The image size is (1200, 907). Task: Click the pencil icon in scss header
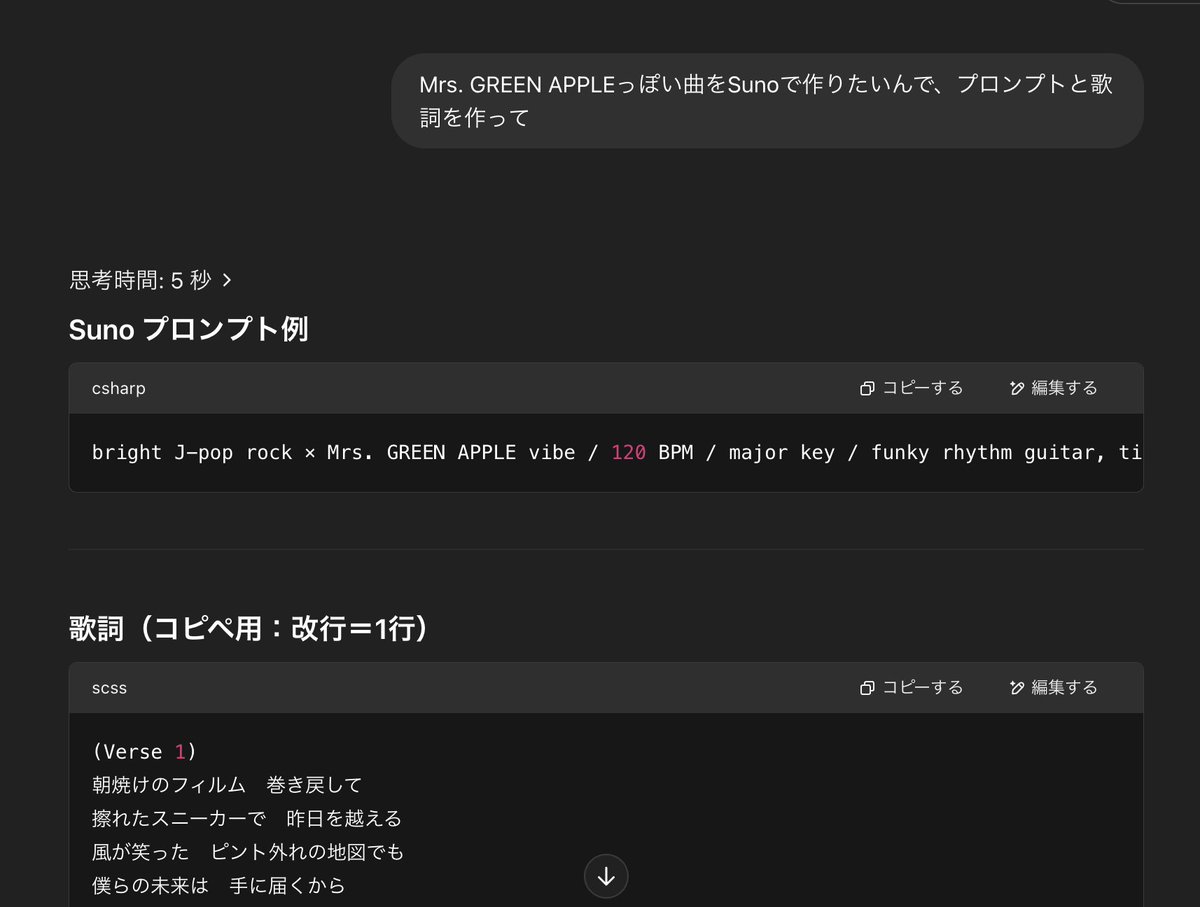pos(1018,688)
